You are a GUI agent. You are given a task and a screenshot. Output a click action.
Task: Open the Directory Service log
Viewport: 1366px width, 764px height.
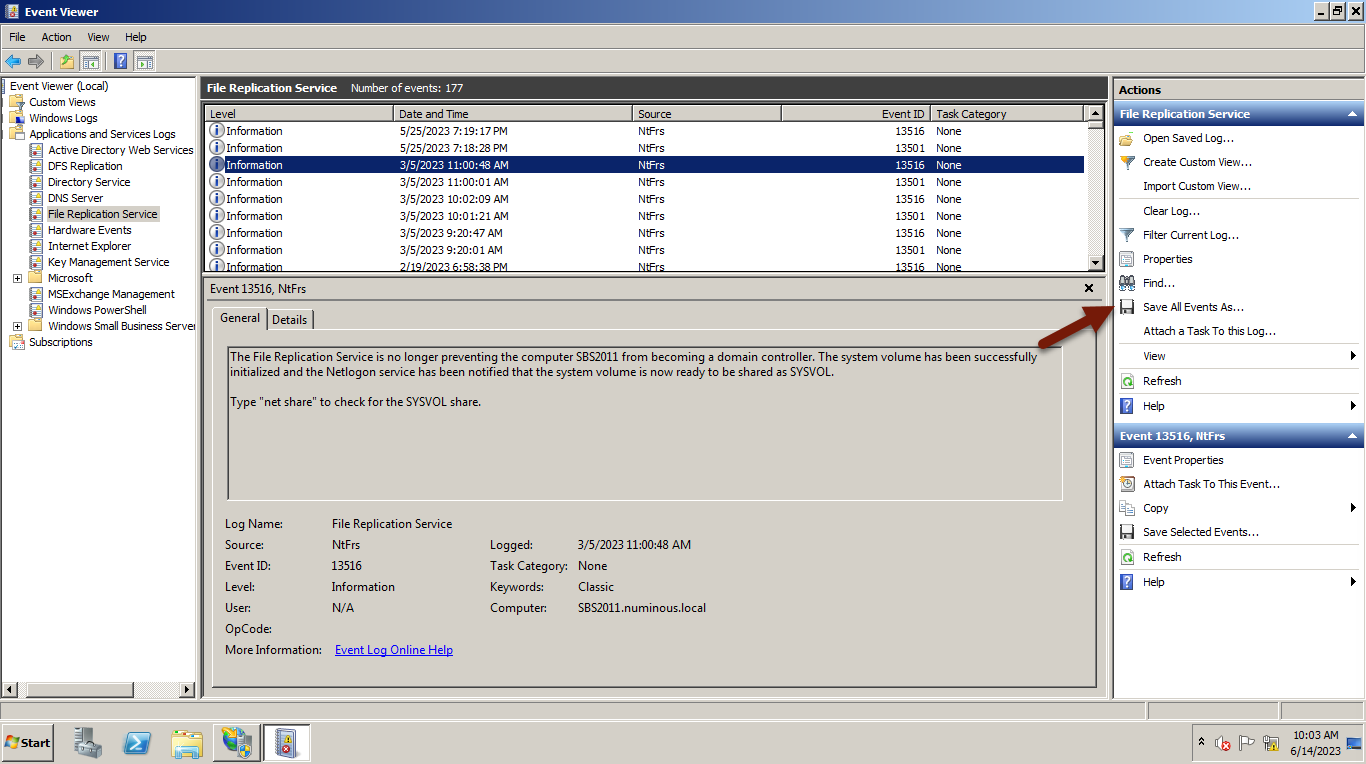[x=89, y=182]
